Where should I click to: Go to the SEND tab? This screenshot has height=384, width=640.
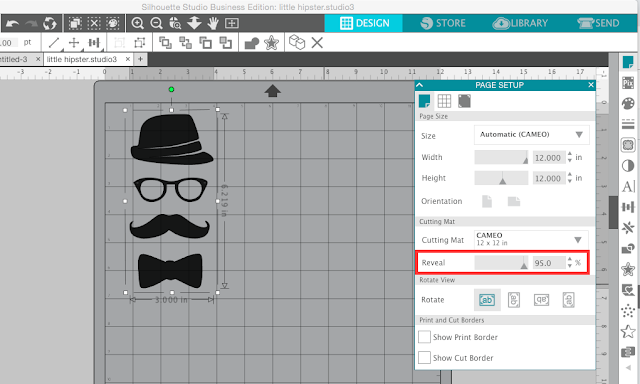tap(599, 23)
